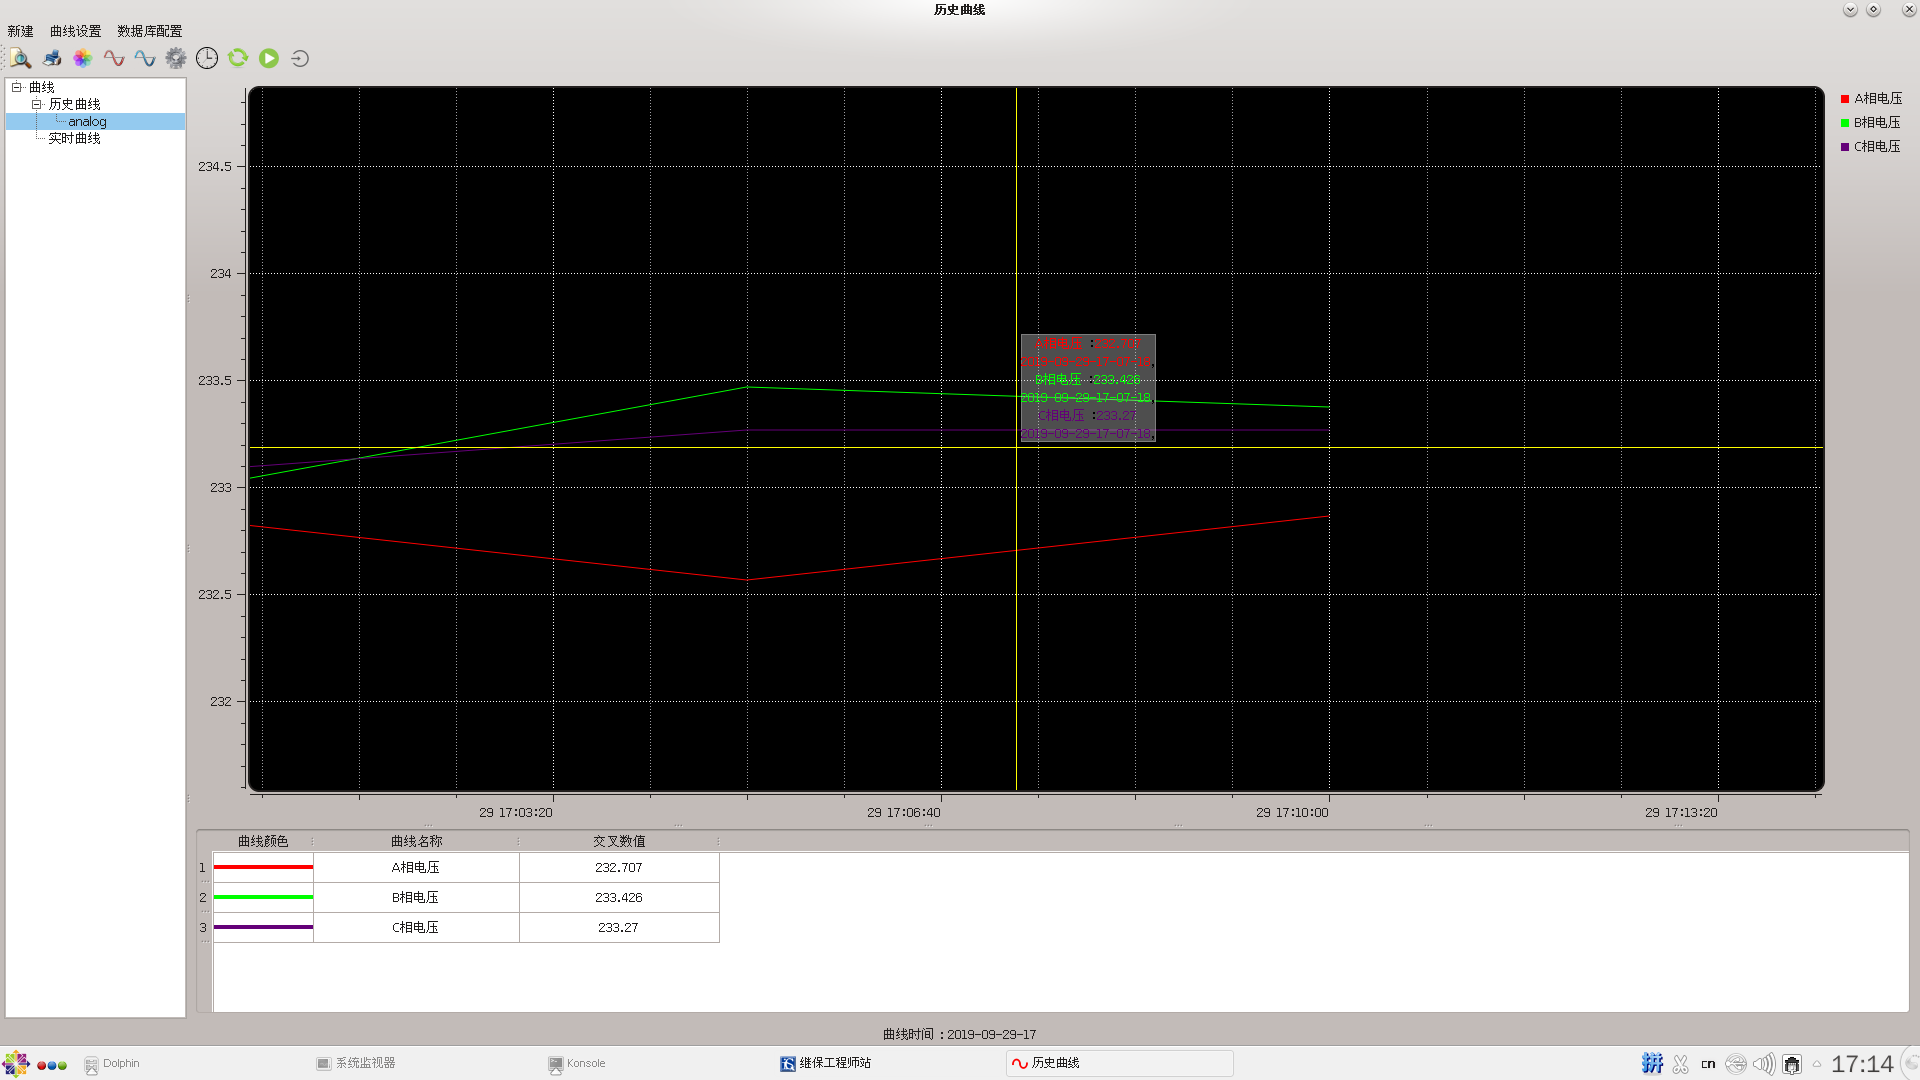Click the green refresh arrows icon
The height and width of the screenshot is (1080, 1920).
pyautogui.click(x=238, y=58)
